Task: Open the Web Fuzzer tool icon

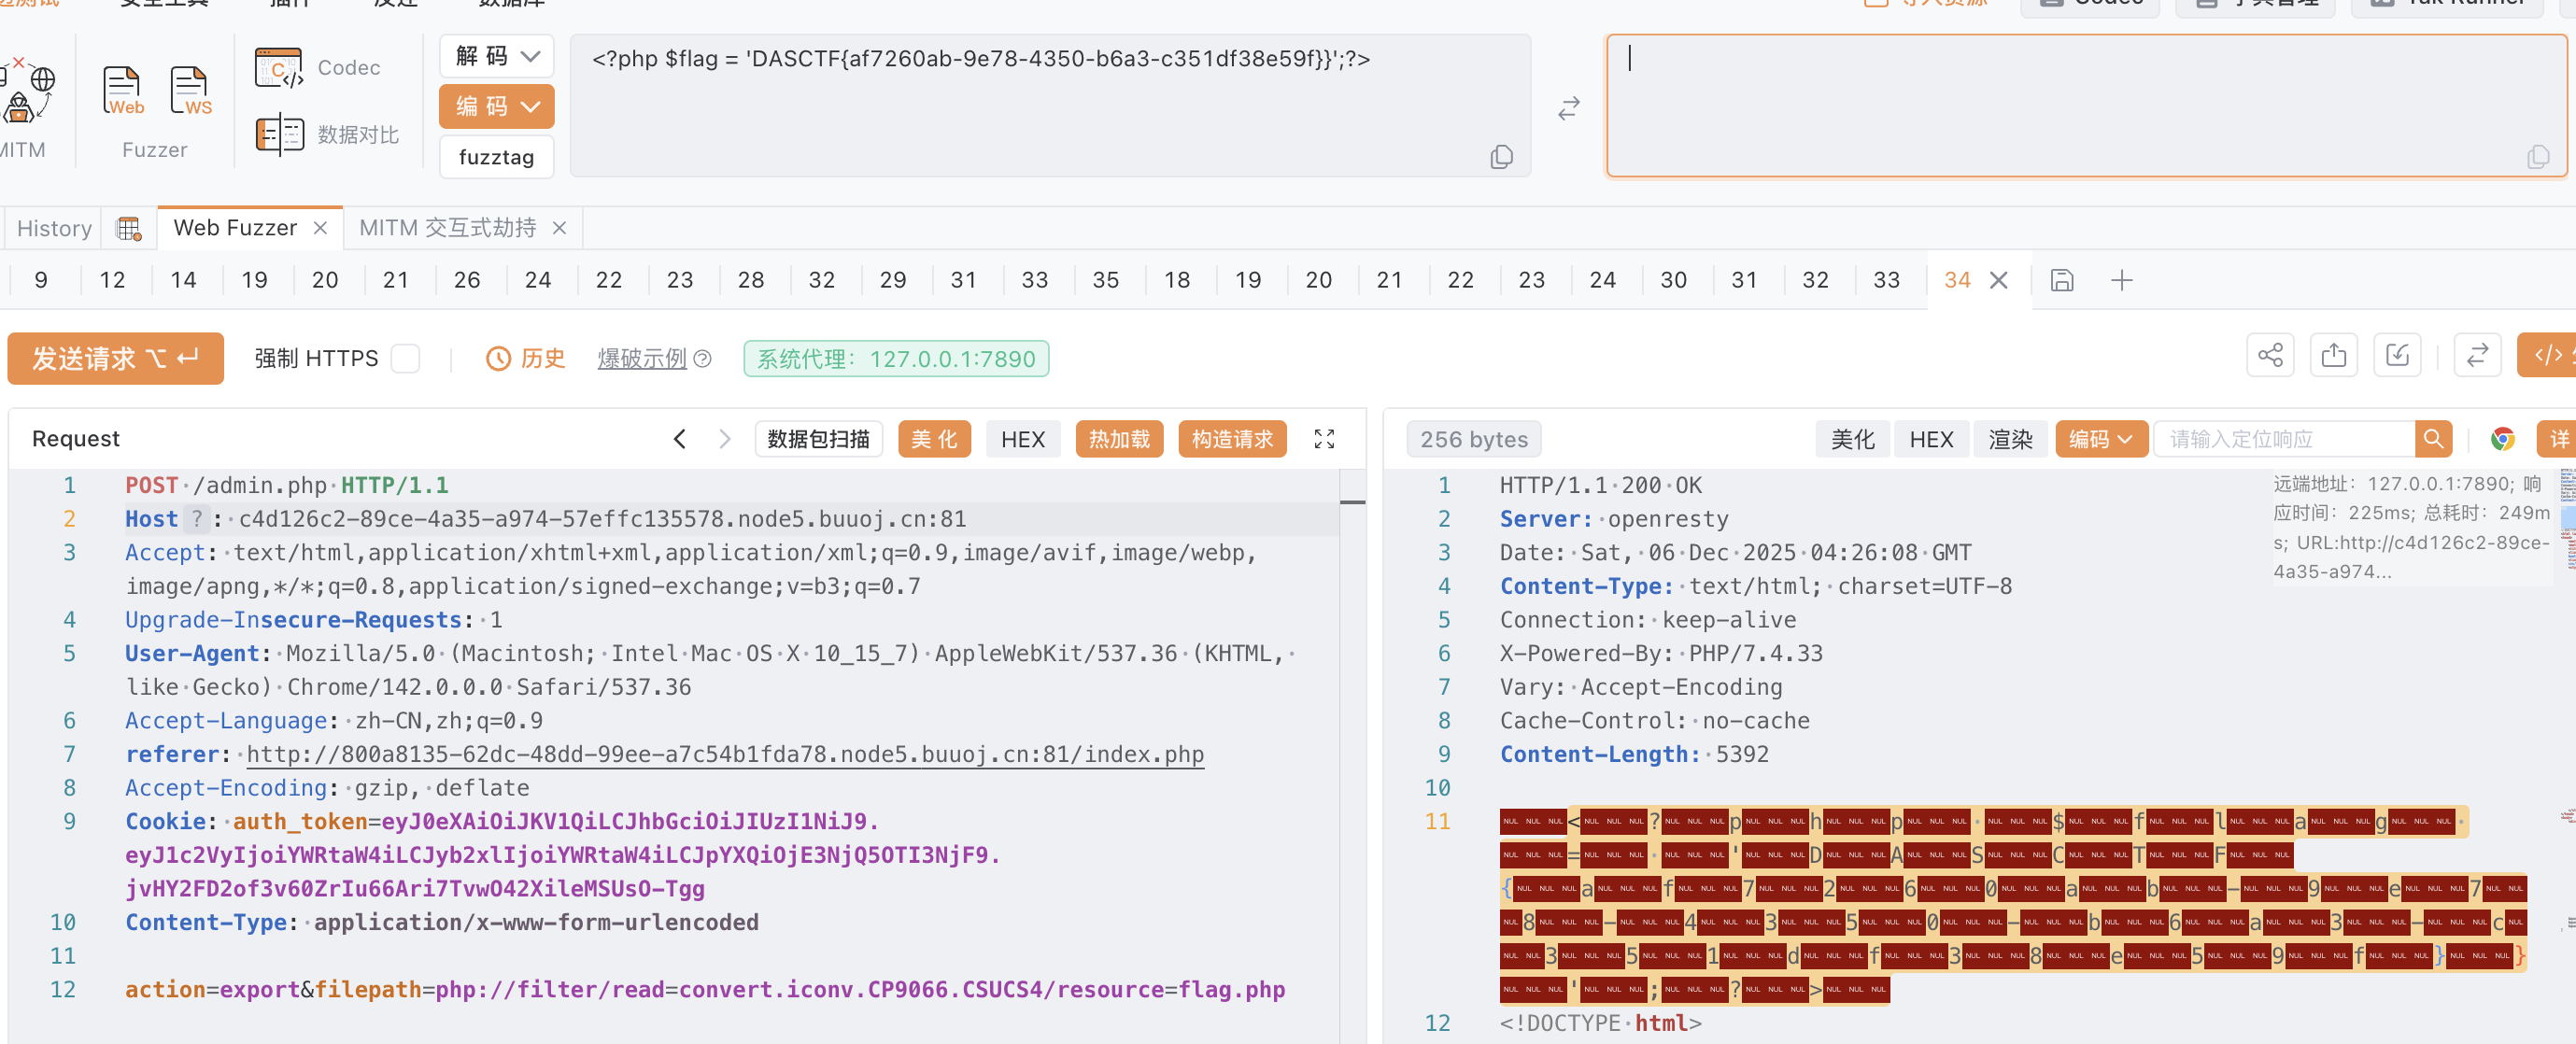Action: pyautogui.click(x=123, y=91)
